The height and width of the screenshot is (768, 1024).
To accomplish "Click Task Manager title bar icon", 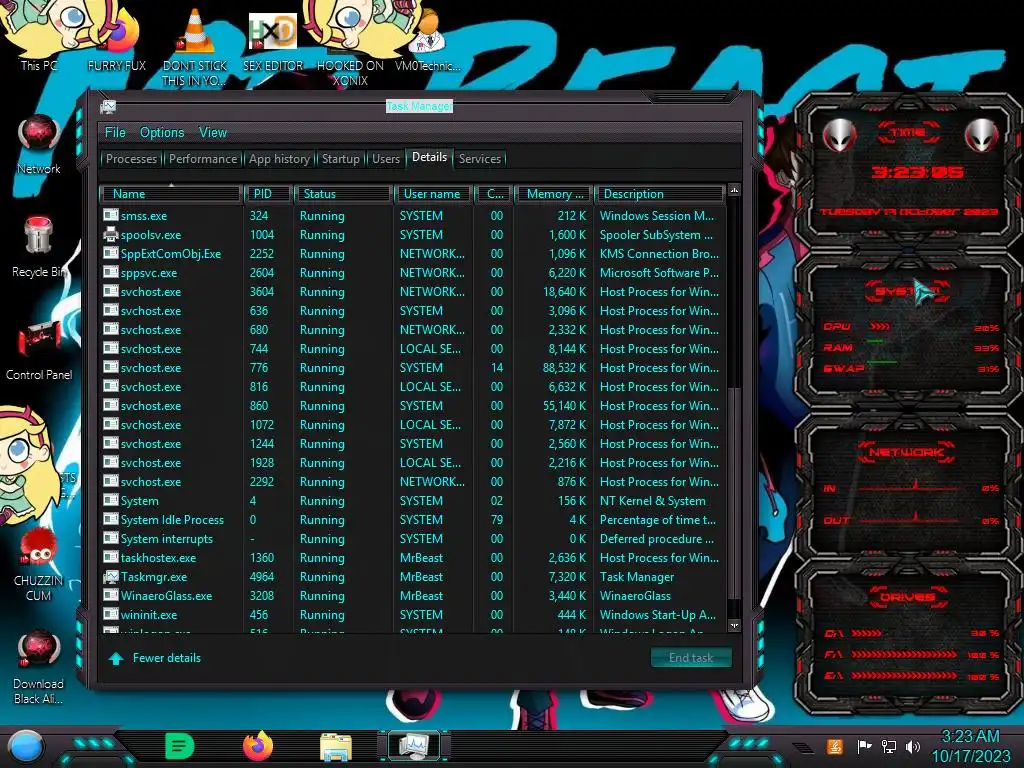I will point(108,106).
